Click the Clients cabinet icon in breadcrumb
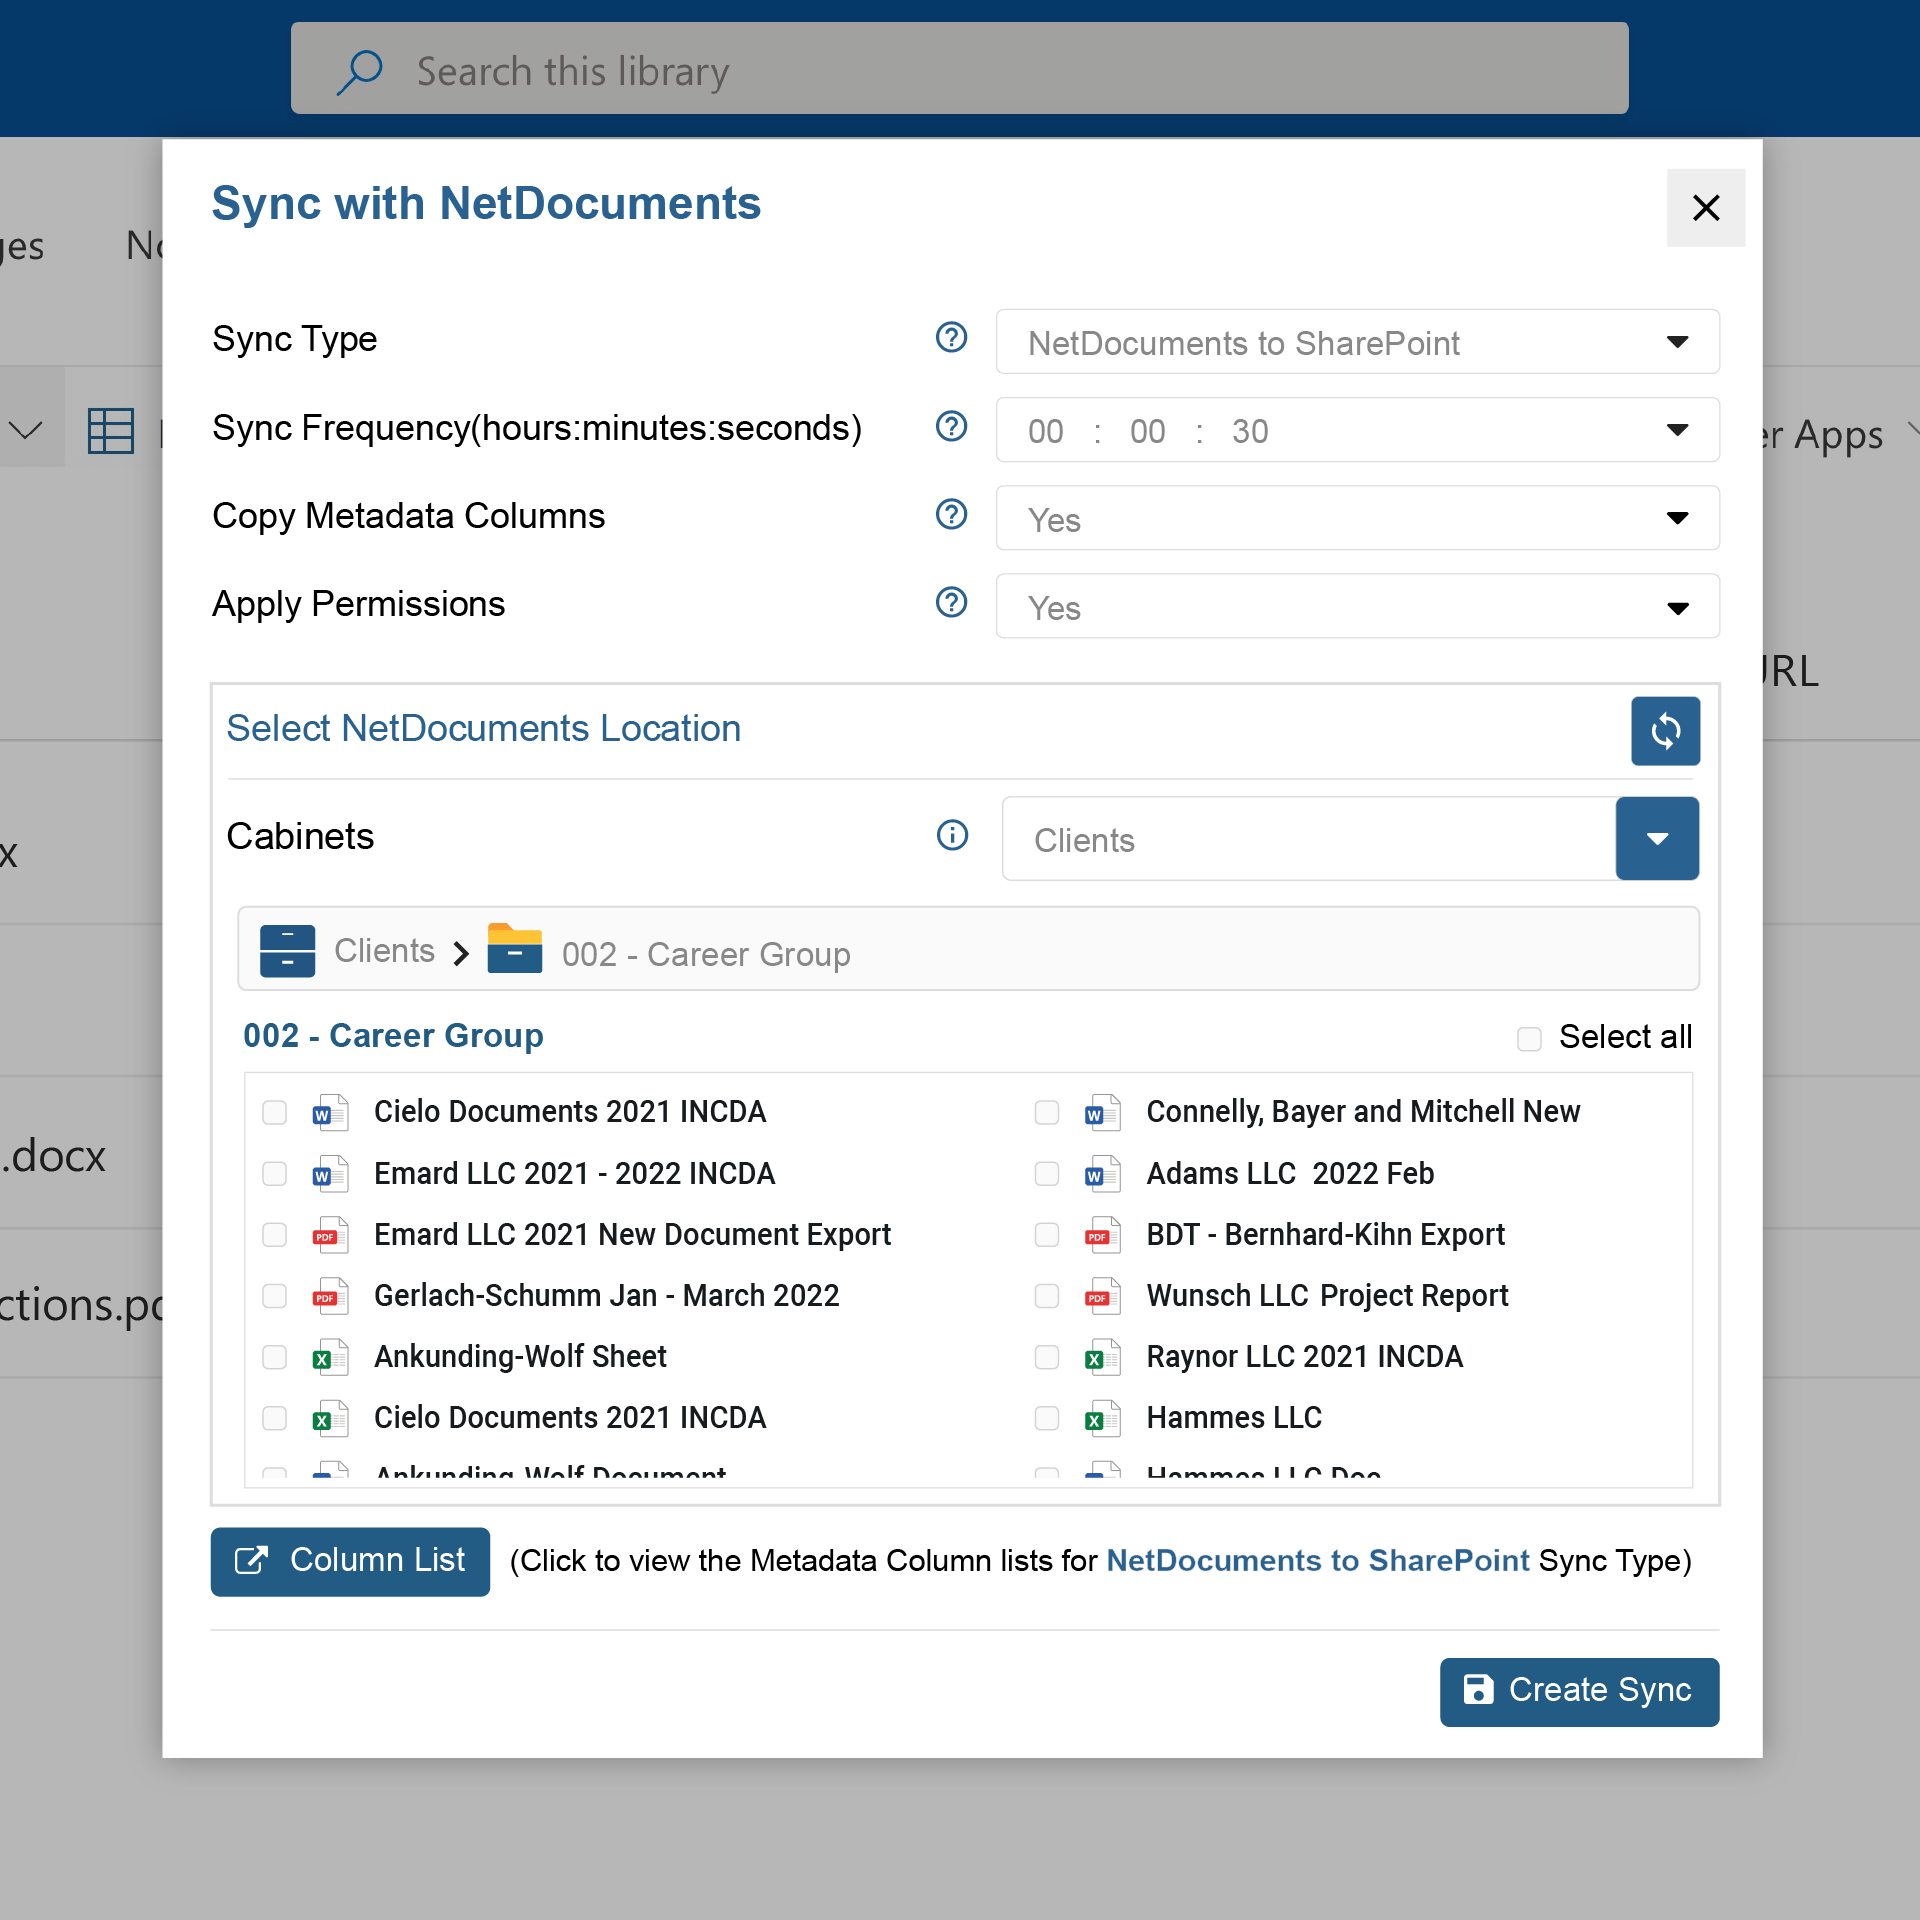Screen dimensions: 1920x1920 pyautogui.click(x=287, y=950)
